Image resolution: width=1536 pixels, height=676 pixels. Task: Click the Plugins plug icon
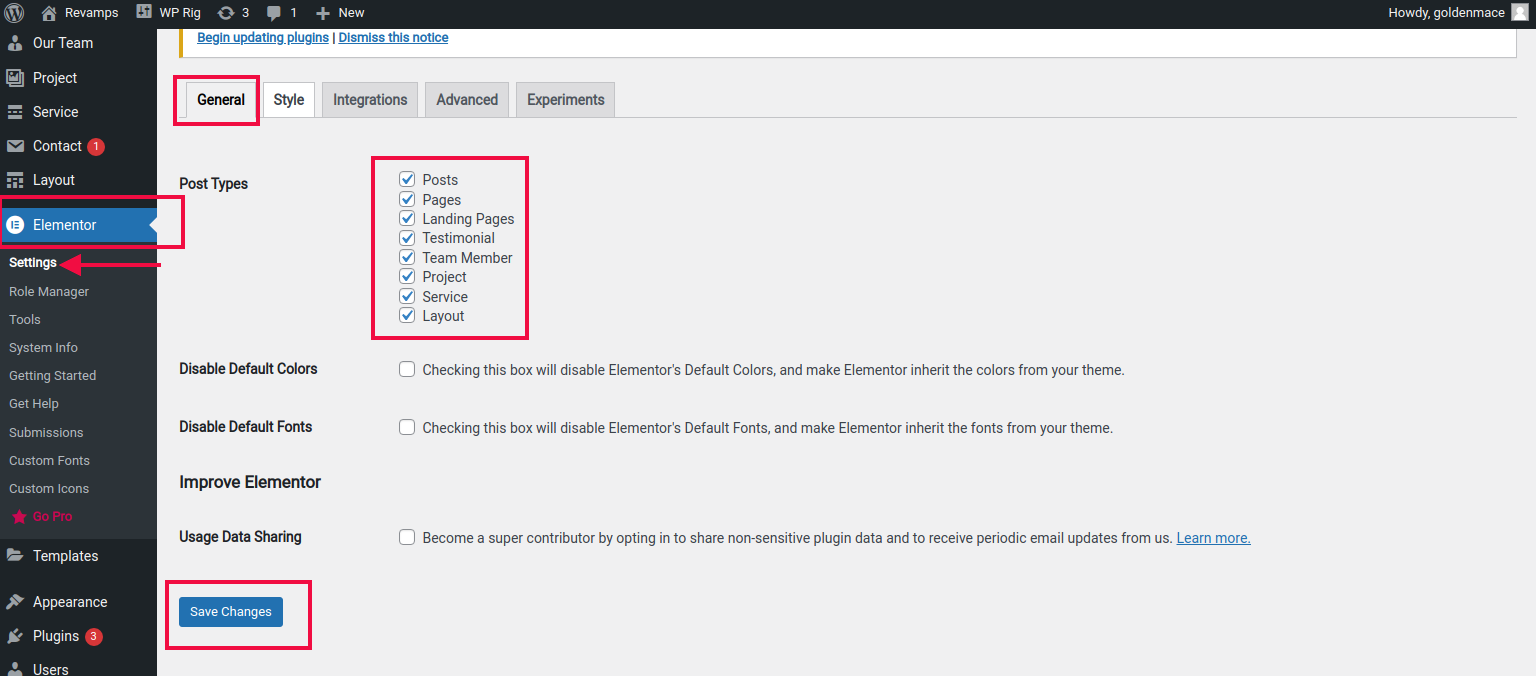click(x=15, y=636)
